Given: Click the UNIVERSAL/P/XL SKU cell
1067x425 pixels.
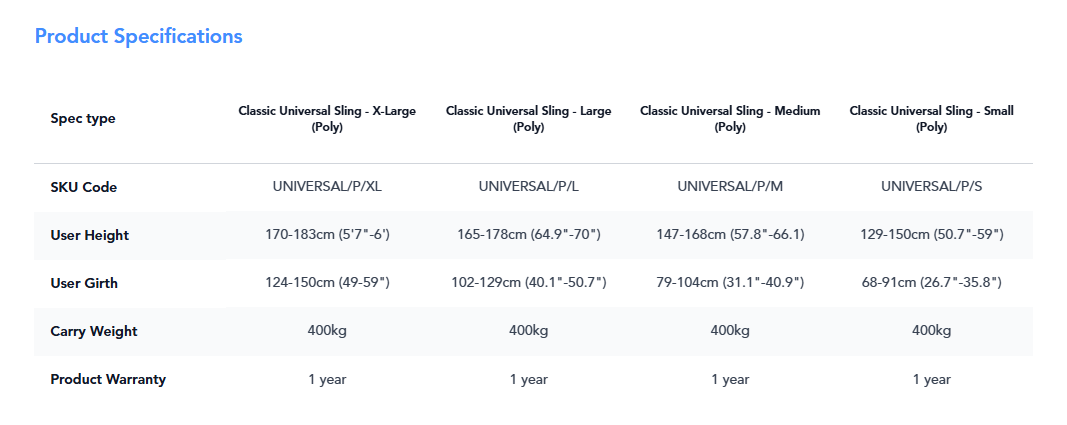Looking at the screenshot, I should 327,186.
